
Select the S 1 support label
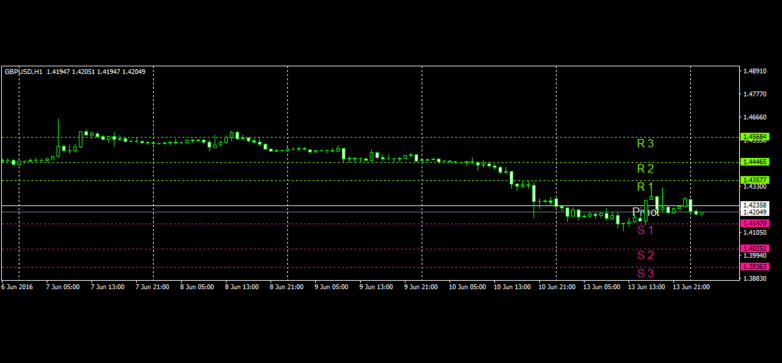tap(645, 230)
